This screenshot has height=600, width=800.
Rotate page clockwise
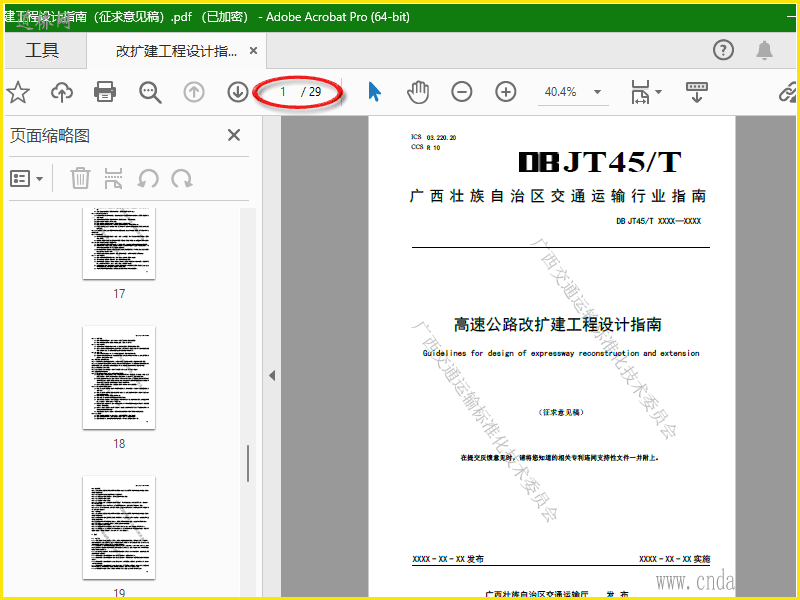182,179
